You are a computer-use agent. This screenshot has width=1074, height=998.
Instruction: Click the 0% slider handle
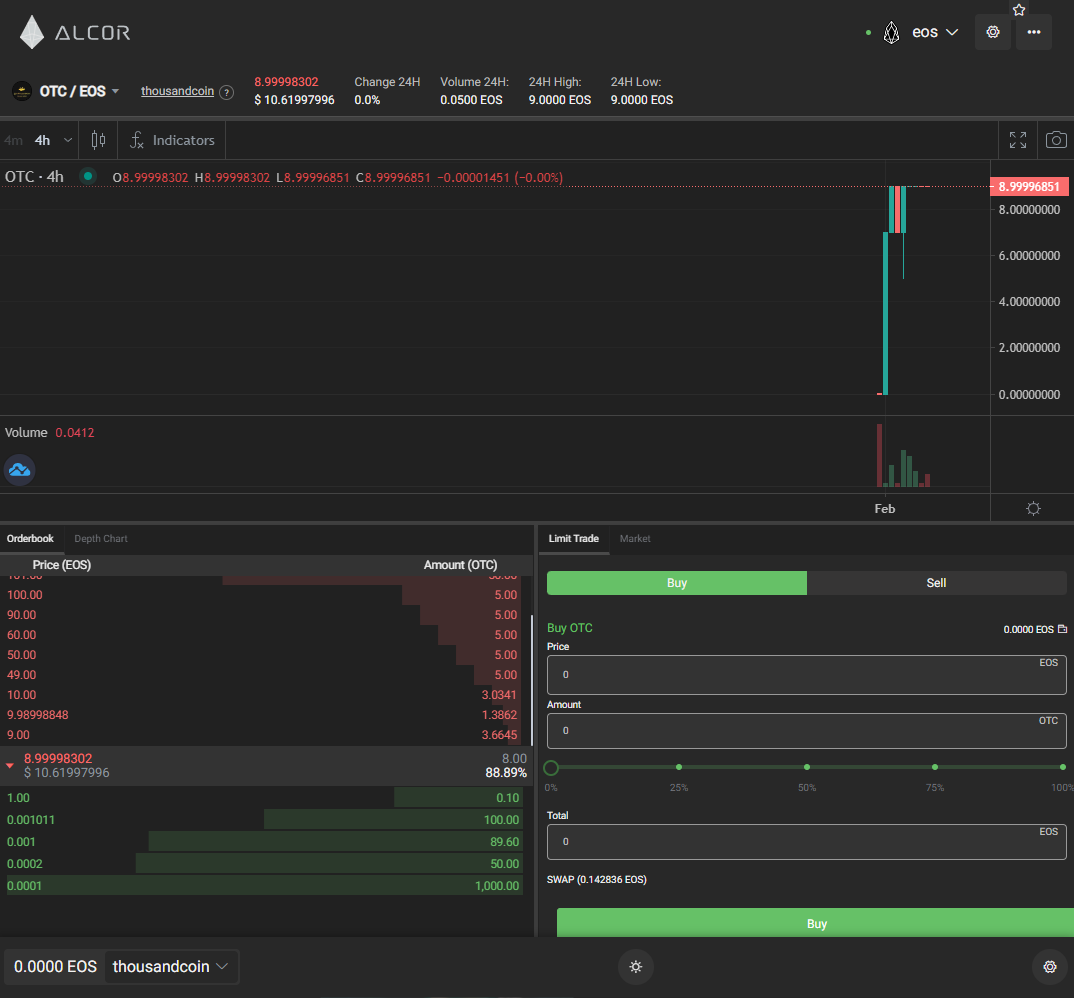pos(551,768)
